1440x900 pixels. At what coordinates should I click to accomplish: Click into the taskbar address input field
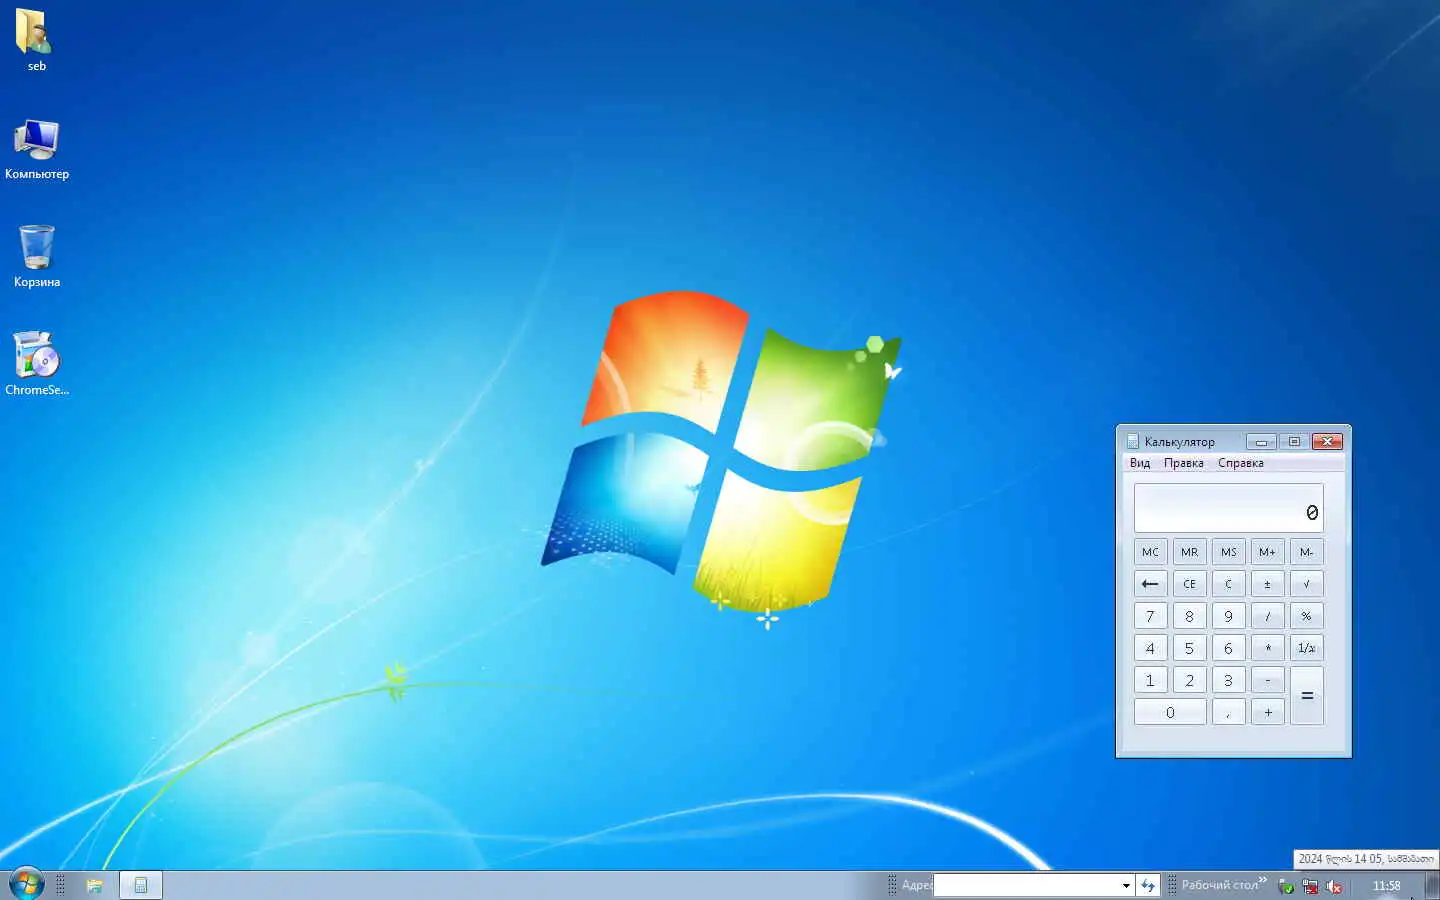pyautogui.click(x=1025, y=885)
